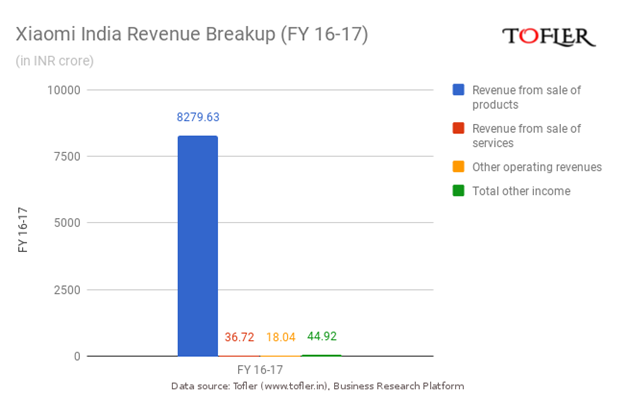Click the 10000 y-axis tick label
The height and width of the screenshot is (399, 628).
point(64,90)
